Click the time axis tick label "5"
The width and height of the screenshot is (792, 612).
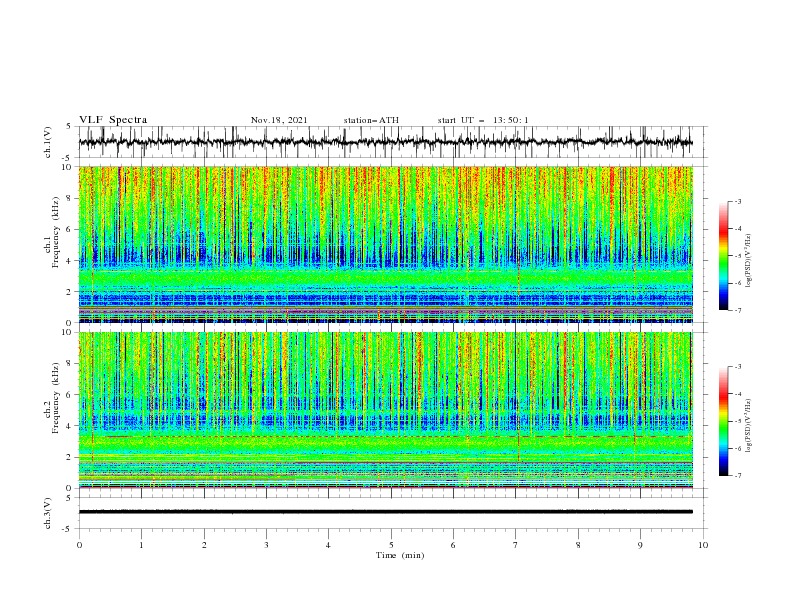[x=391, y=545]
